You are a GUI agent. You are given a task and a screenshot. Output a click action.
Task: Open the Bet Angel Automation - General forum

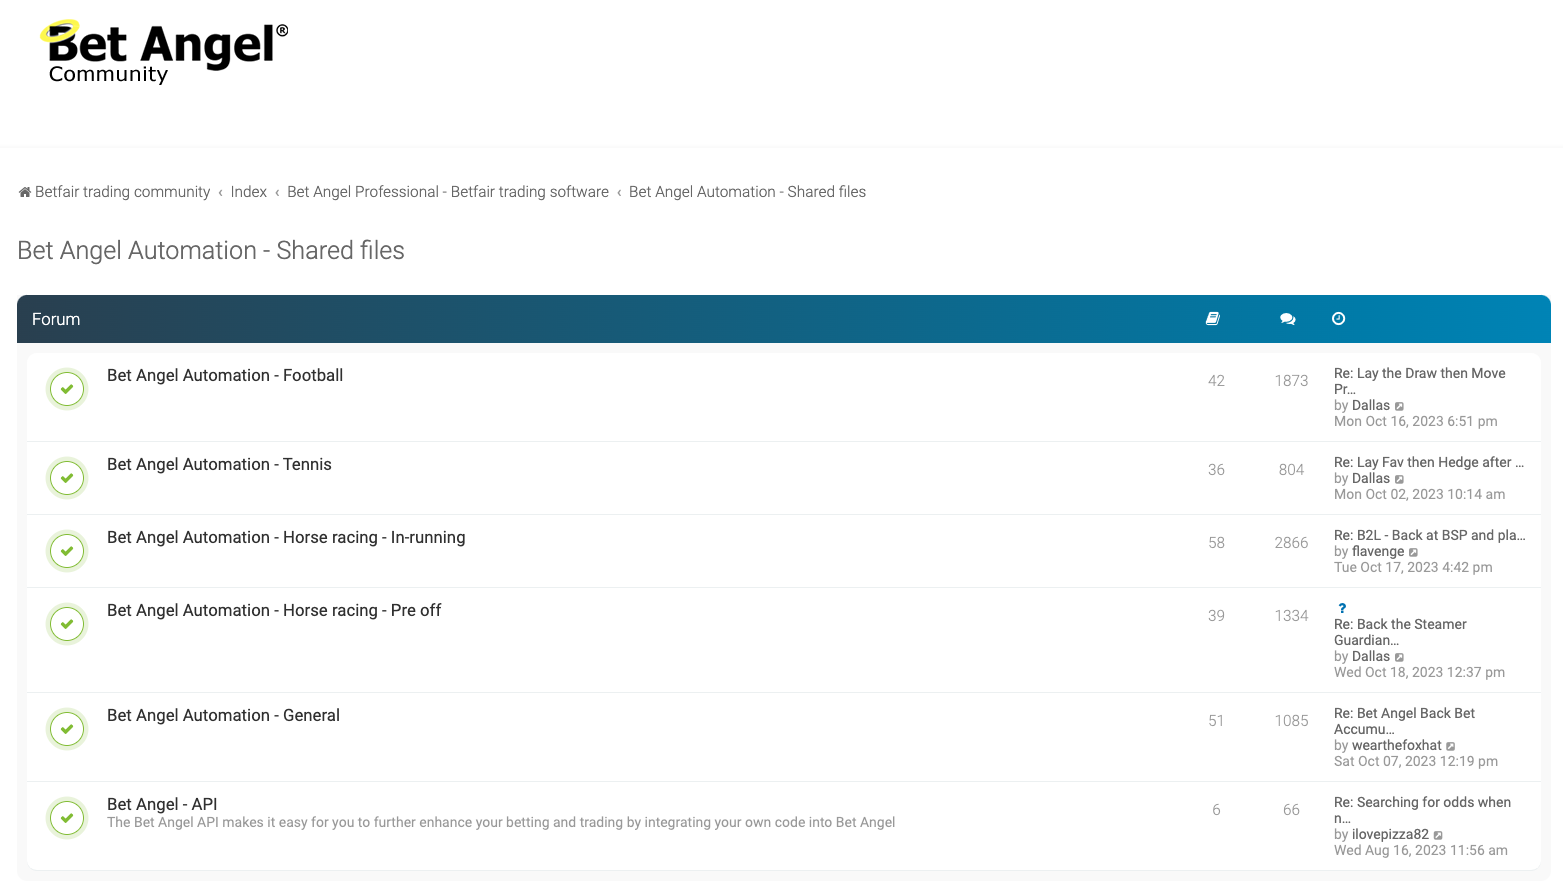[x=223, y=715]
